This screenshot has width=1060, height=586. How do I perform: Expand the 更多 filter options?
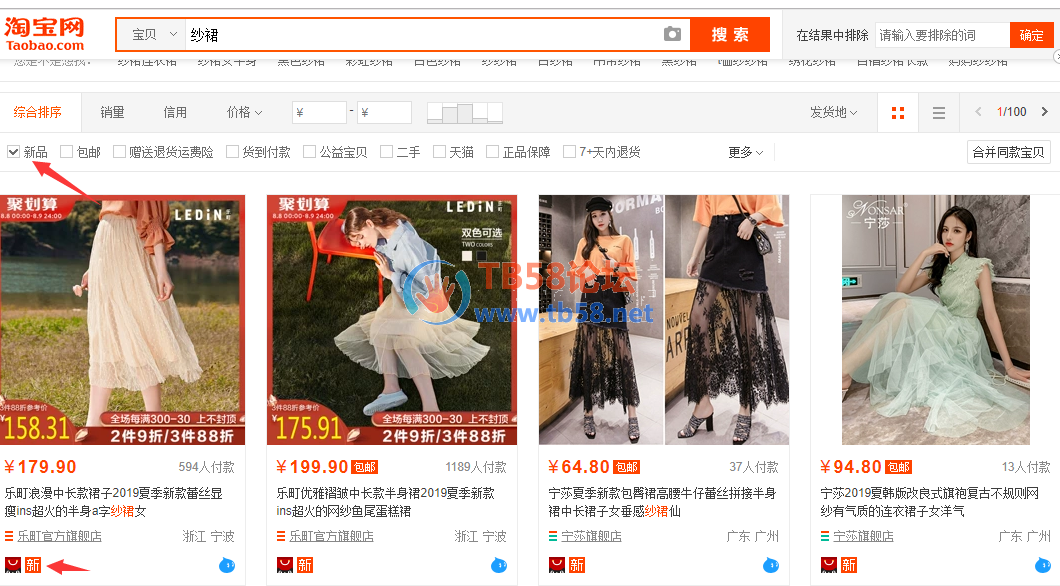pyautogui.click(x=745, y=152)
